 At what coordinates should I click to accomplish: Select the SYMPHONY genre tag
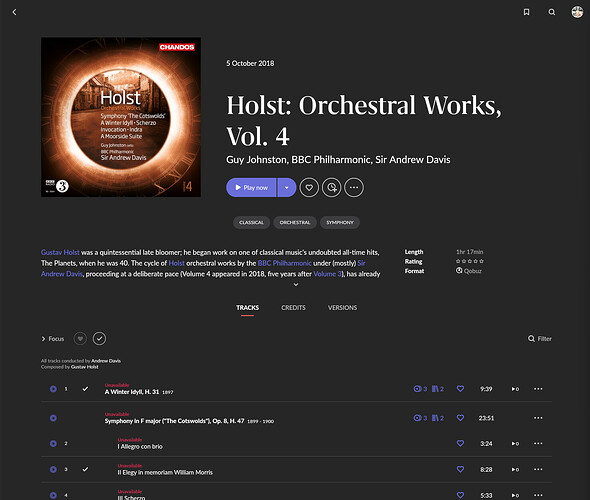340,222
